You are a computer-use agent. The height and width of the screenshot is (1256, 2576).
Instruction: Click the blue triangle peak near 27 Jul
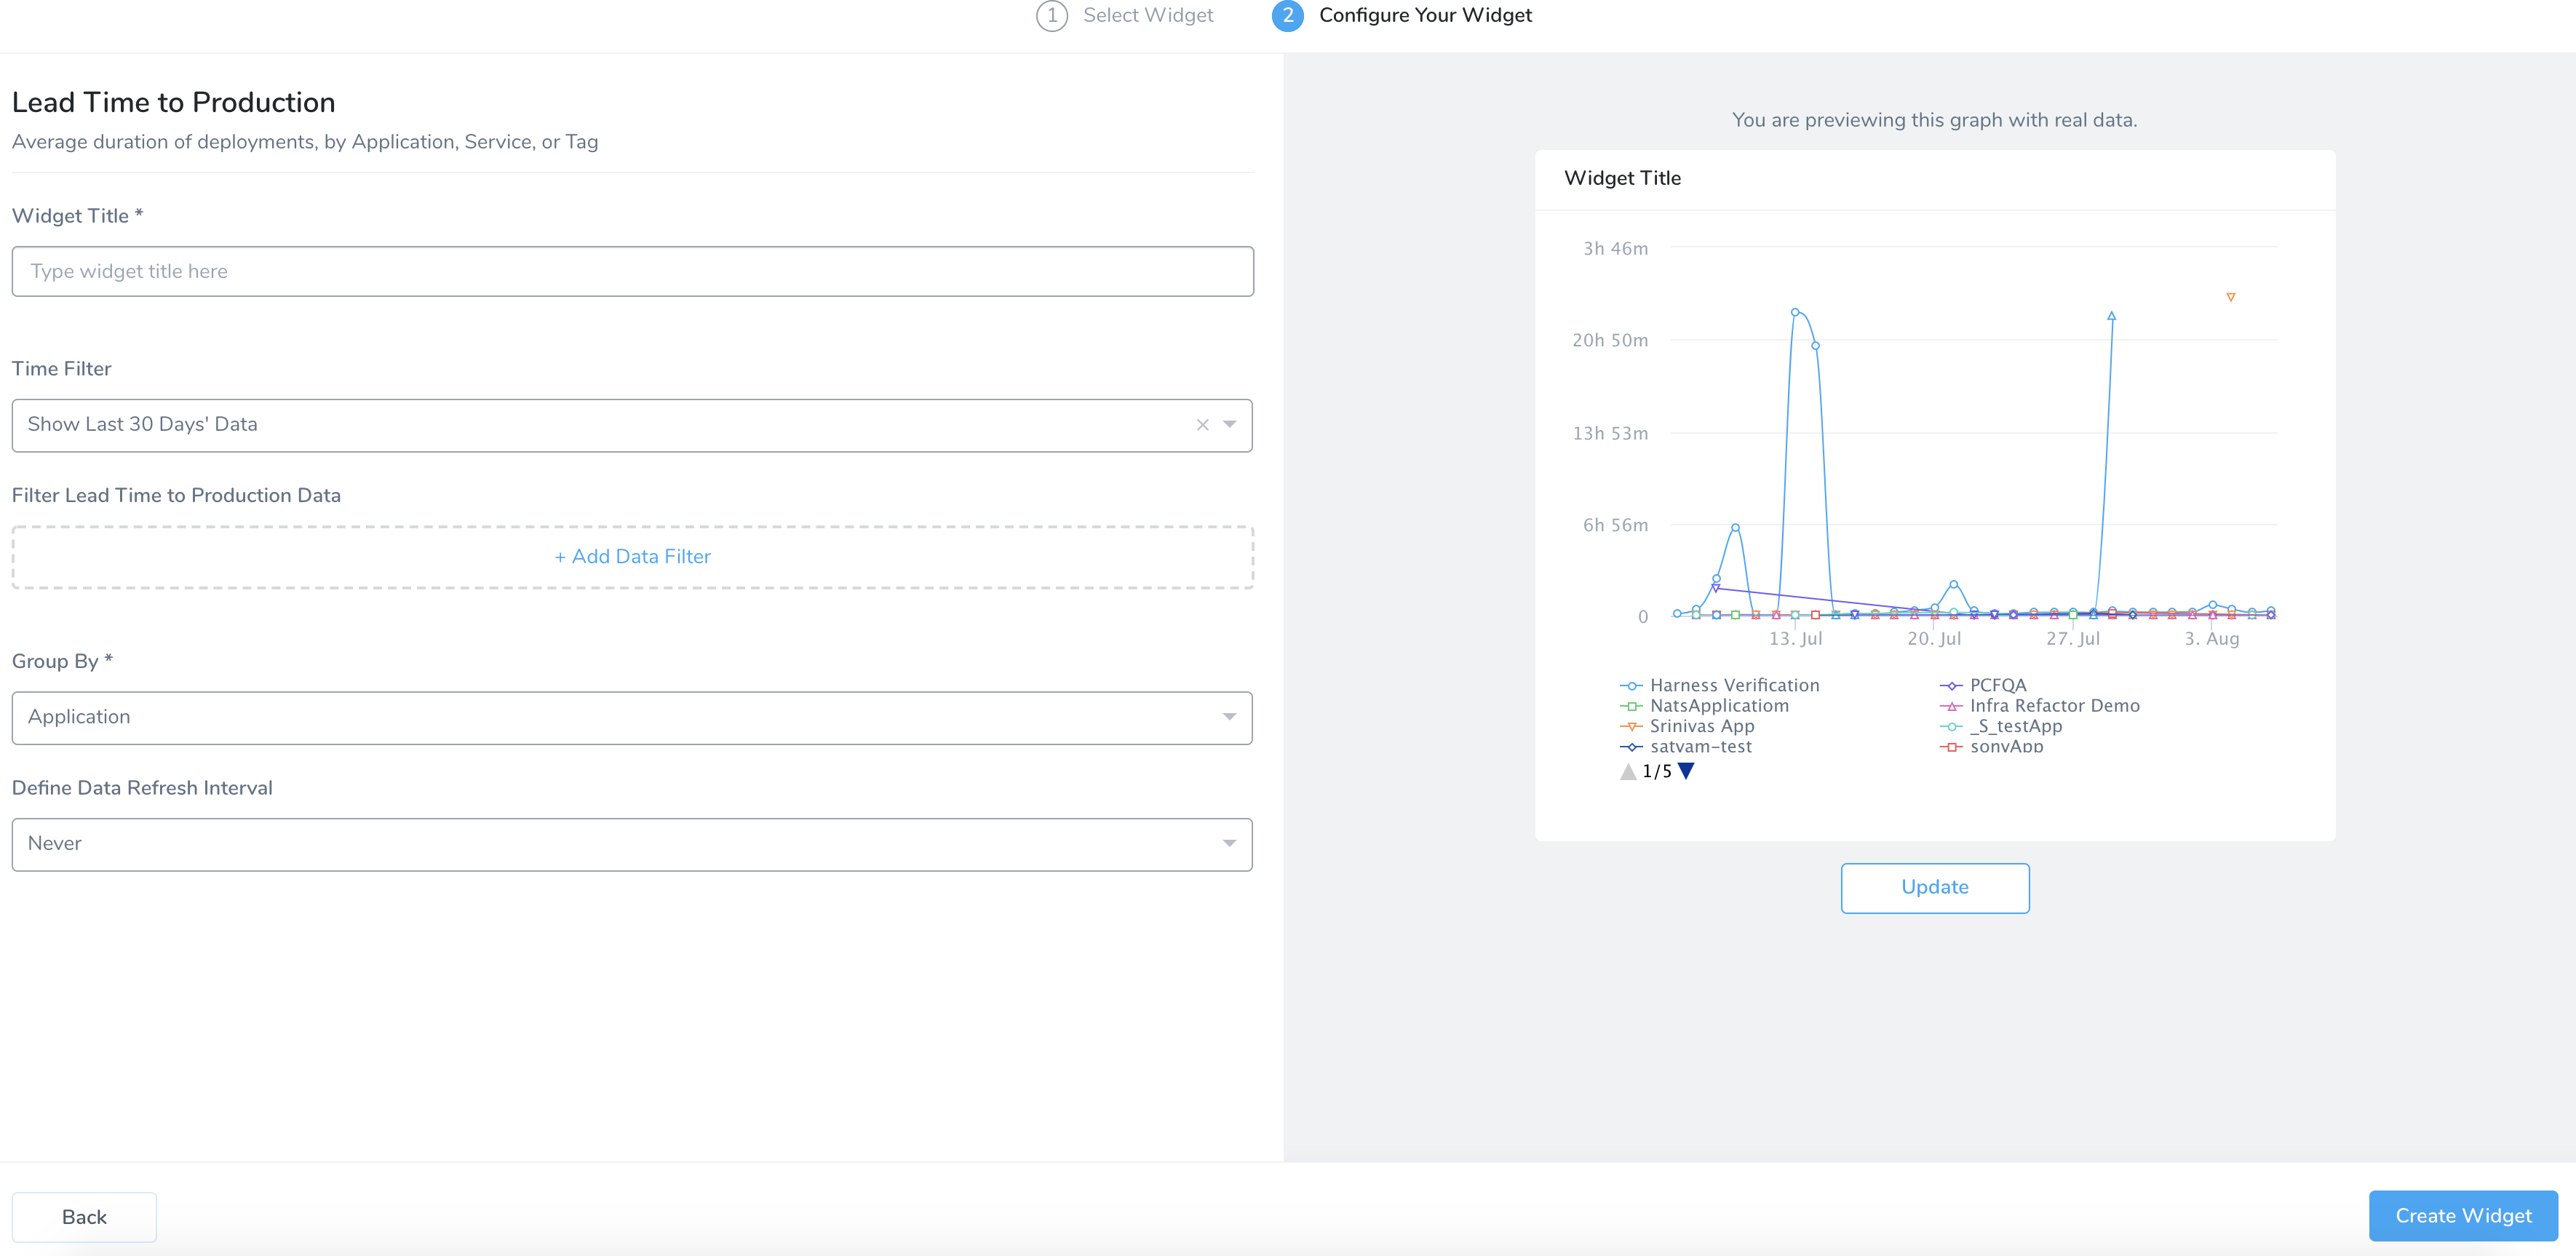[x=2112, y=316]
